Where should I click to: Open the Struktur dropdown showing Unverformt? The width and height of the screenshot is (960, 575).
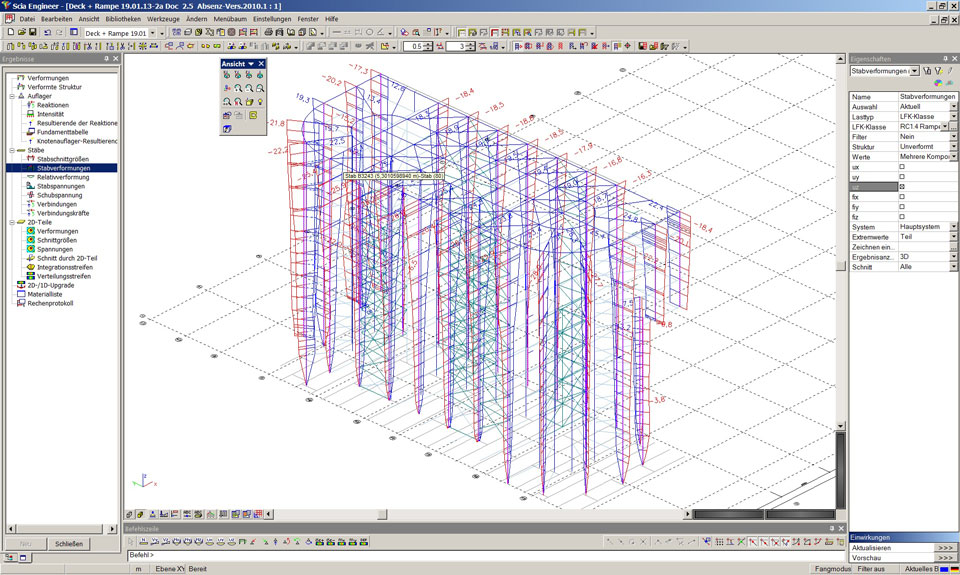pos(953,147)
